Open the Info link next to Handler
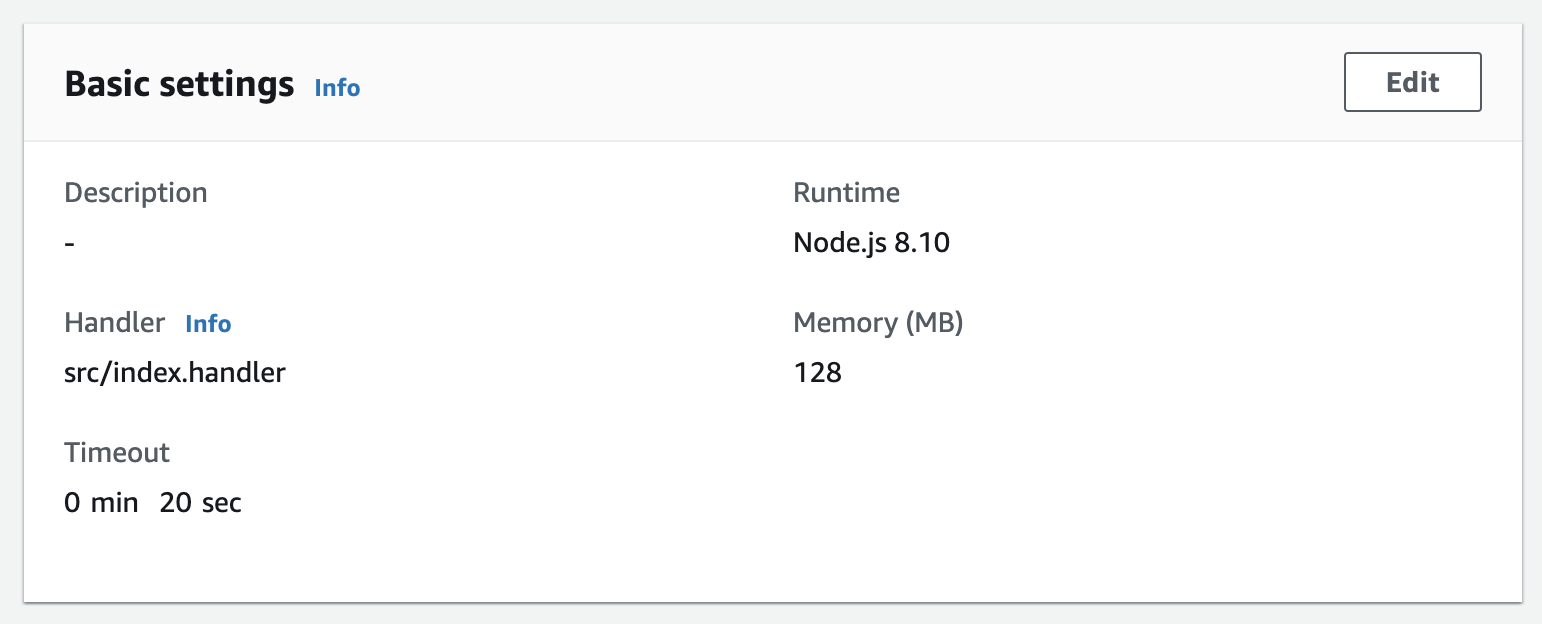 pyautogui.click(x=207, y=324)
